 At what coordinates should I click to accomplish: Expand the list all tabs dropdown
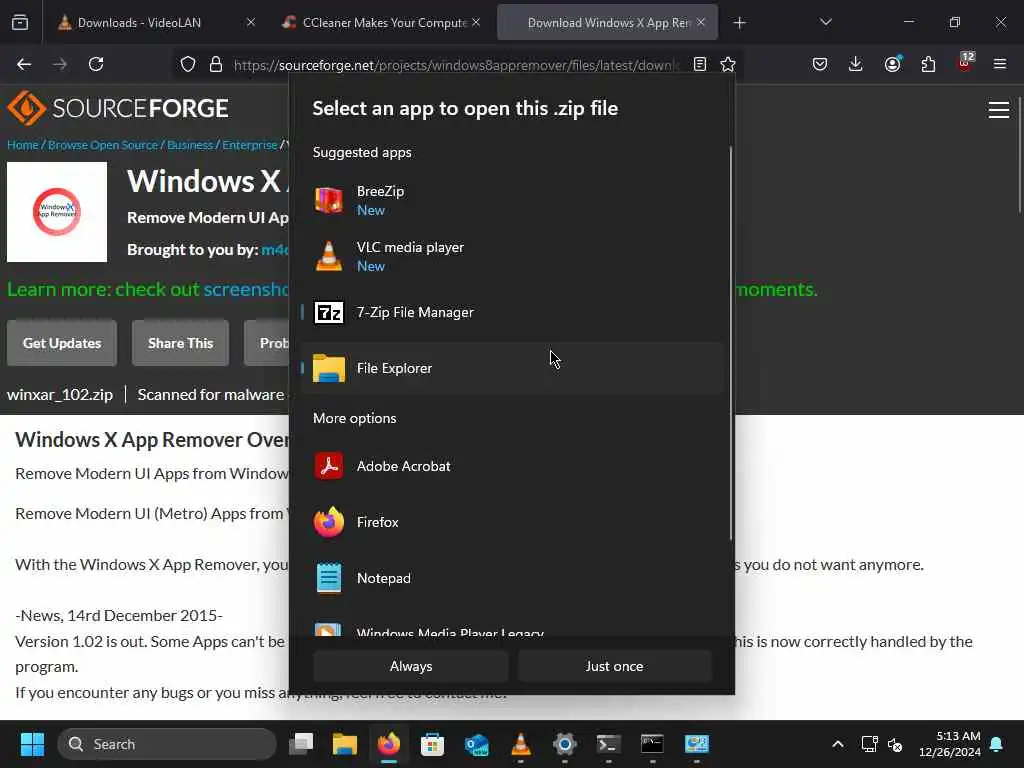[x=825, y=22]
